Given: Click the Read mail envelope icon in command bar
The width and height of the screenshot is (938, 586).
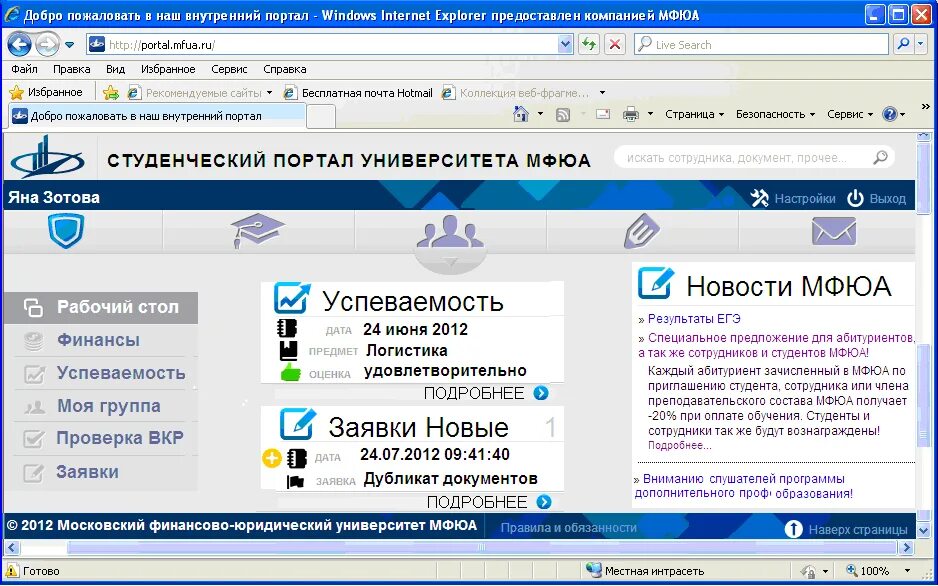Looking at the screenshot, I should click(602, 114).
